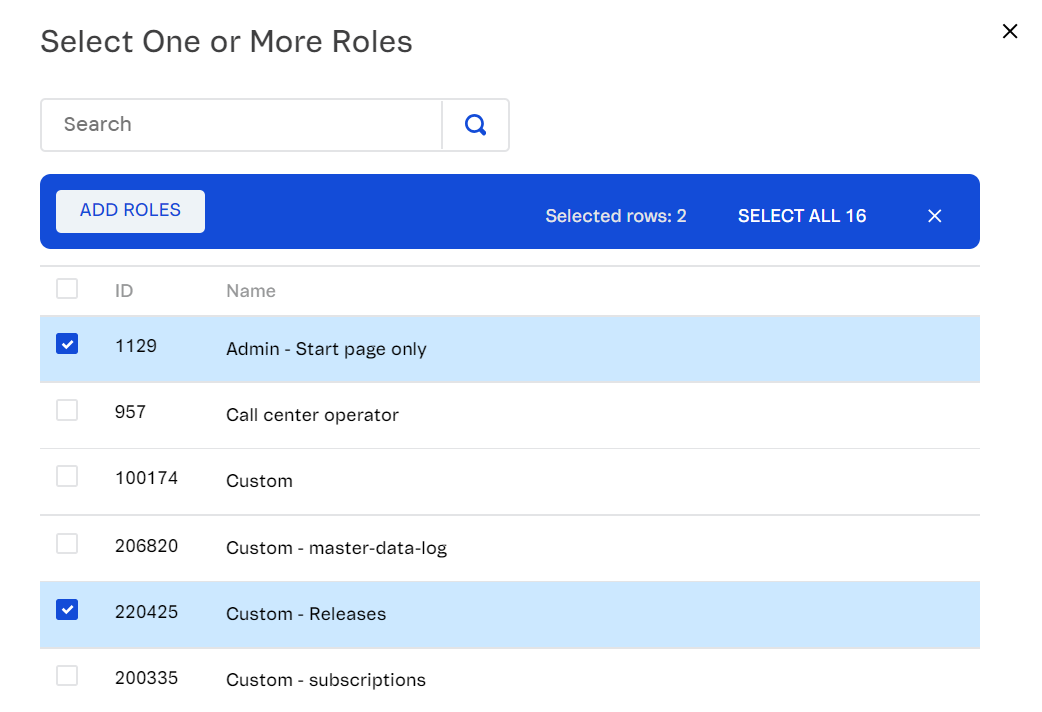Click the magnifier search icon button
This screenshot has width=1042, height=712.
475,125
